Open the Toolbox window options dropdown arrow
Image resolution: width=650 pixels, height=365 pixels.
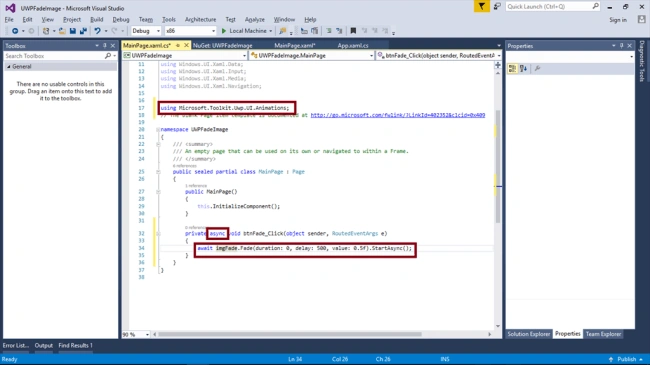[97, 46]
